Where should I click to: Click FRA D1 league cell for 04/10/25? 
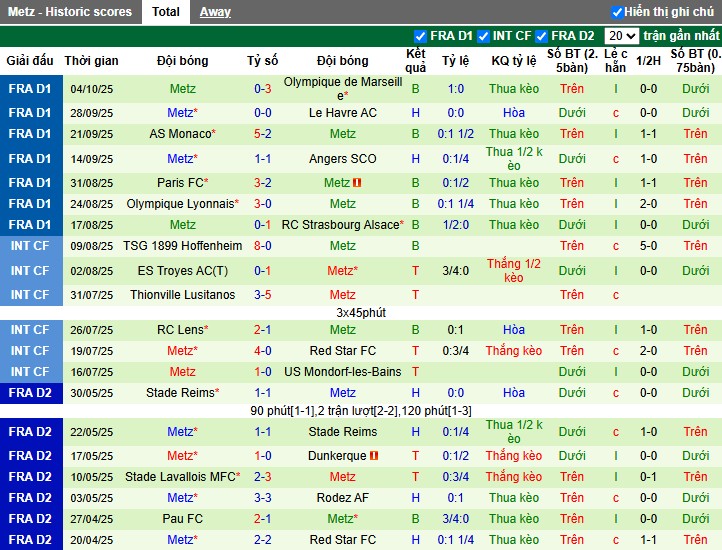(30, 88)
